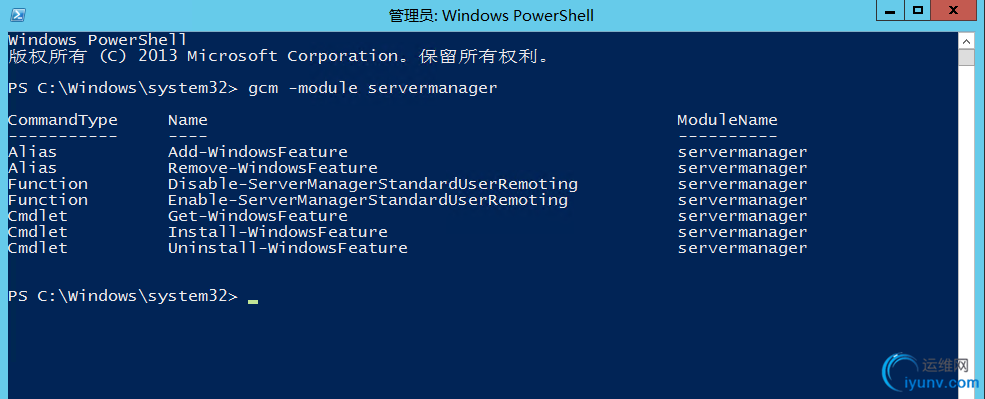This screenshot has height=399, width=985.
Task: Click the Remove-WindowsFeature alias entry
Action: [273, 168]
